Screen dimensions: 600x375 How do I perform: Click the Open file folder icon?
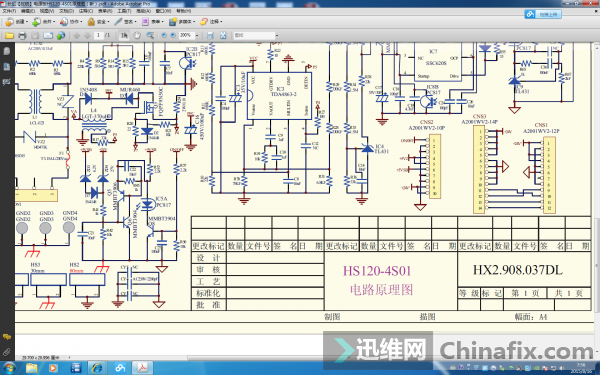[9, 36]
